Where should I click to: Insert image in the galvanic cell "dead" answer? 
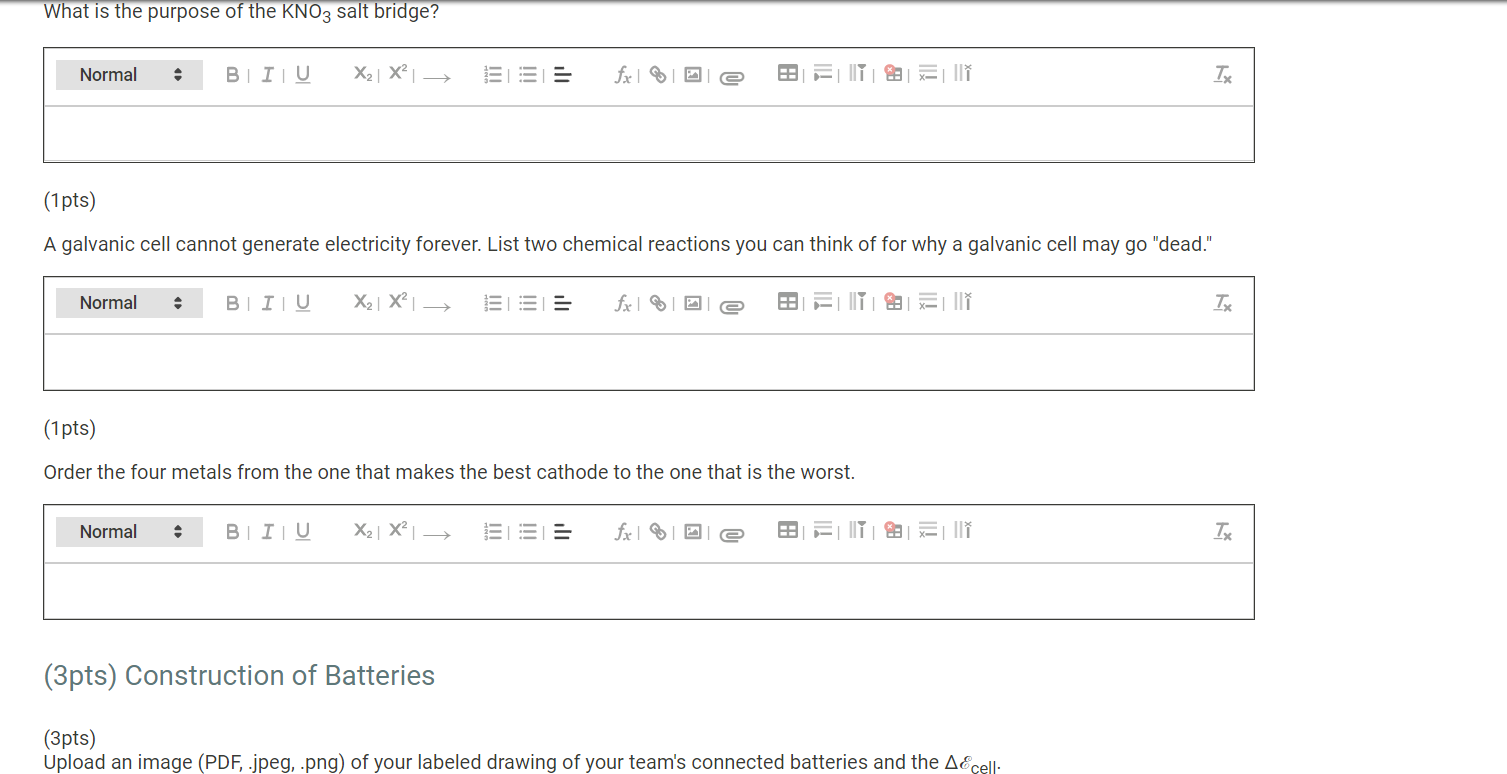(x=693, y=303)
